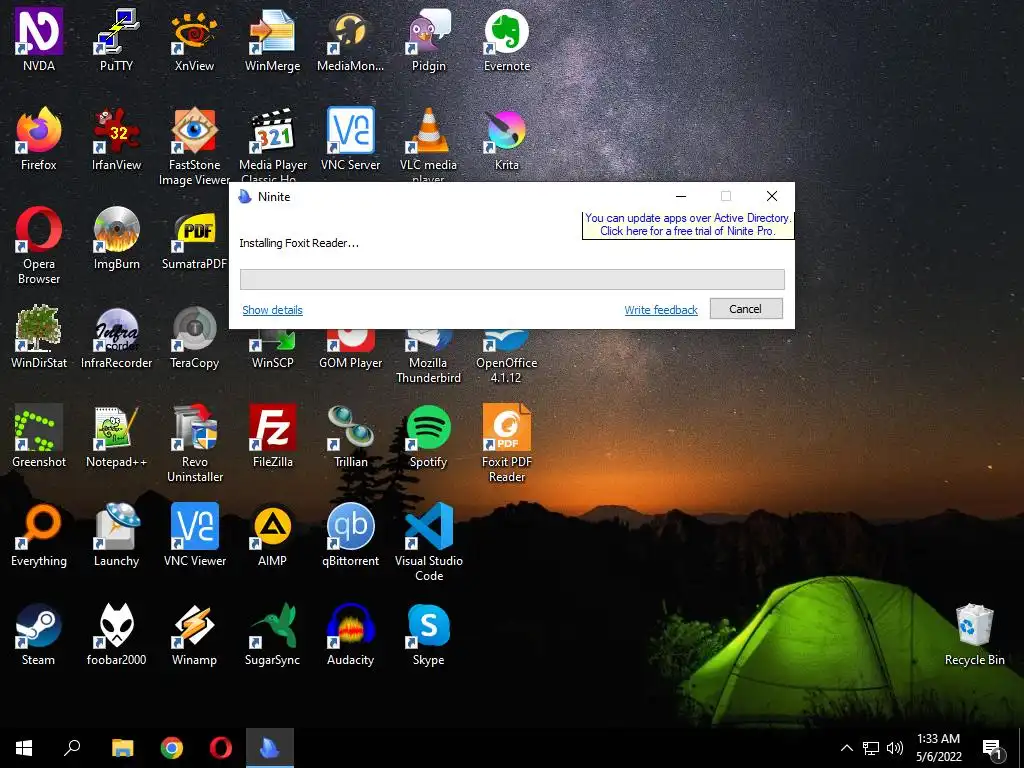This screenshot has height=768, width=1024.
Task: Select the WinSCP label
Action: pos(272,363)
